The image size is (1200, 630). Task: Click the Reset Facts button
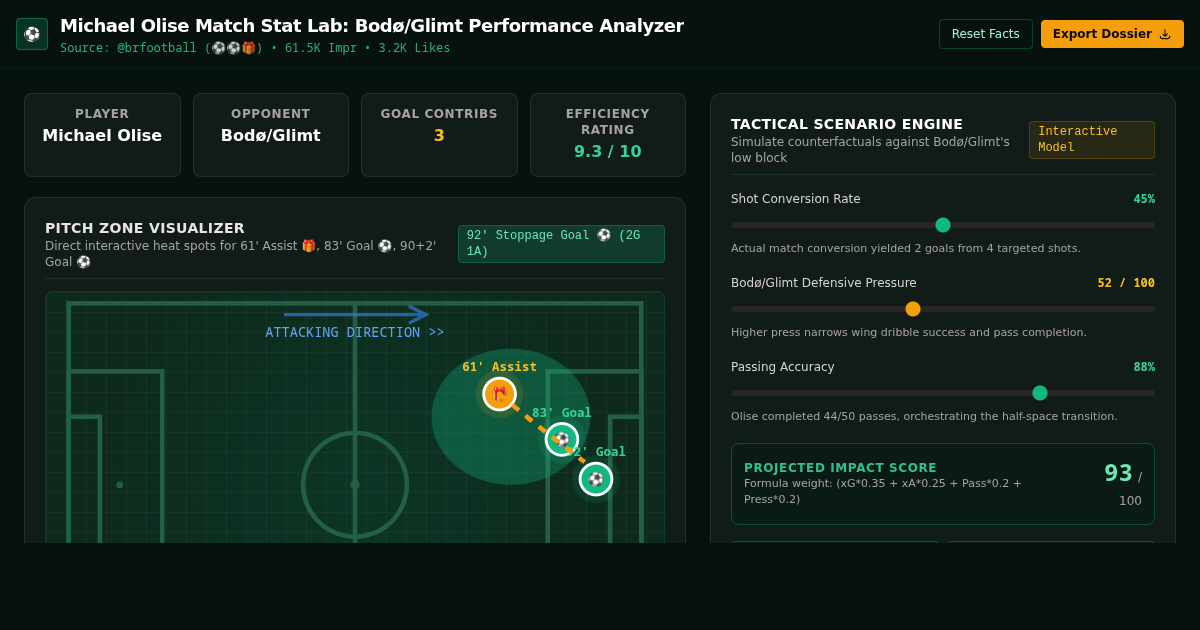(x=986, y=34)
